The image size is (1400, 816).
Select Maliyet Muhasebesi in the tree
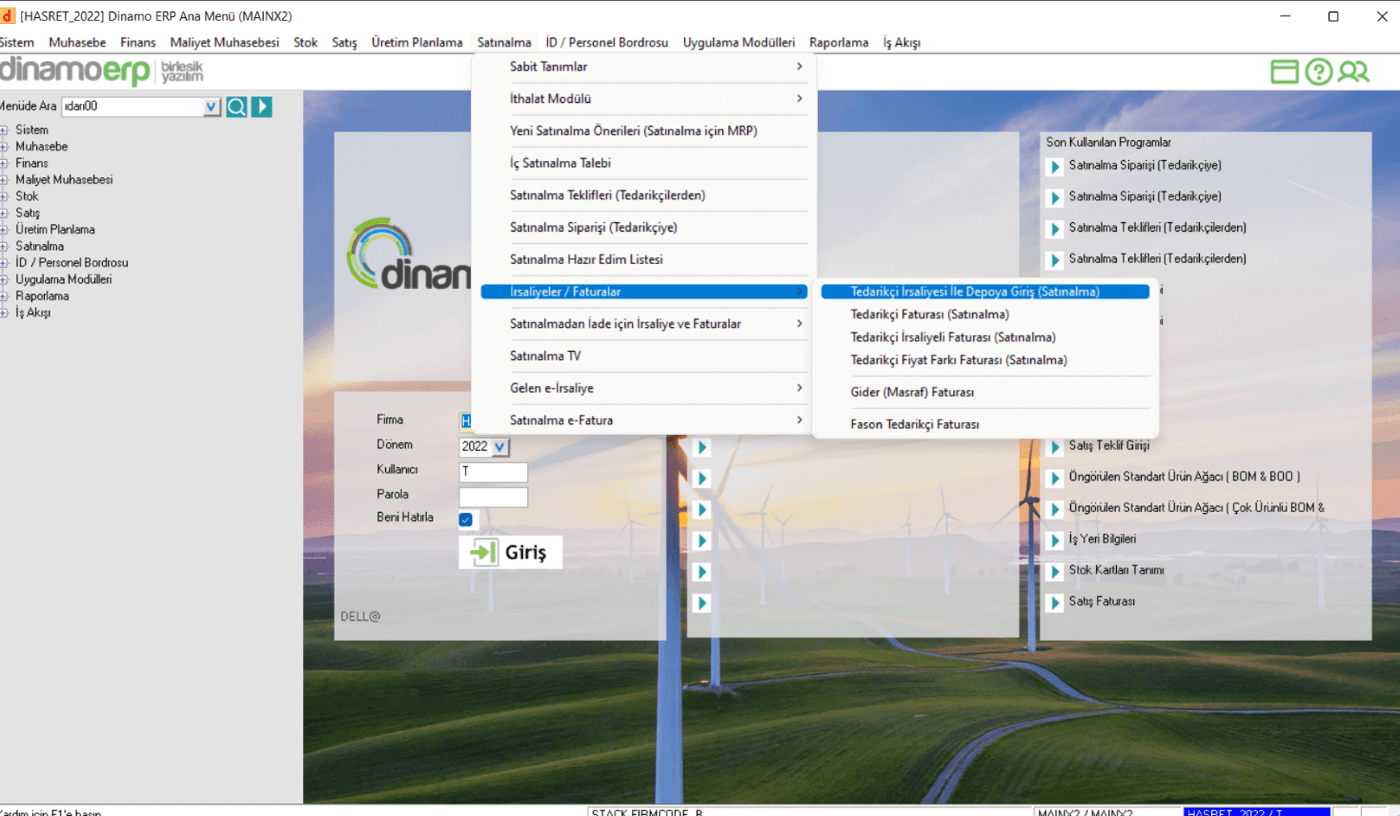(64, 180)
